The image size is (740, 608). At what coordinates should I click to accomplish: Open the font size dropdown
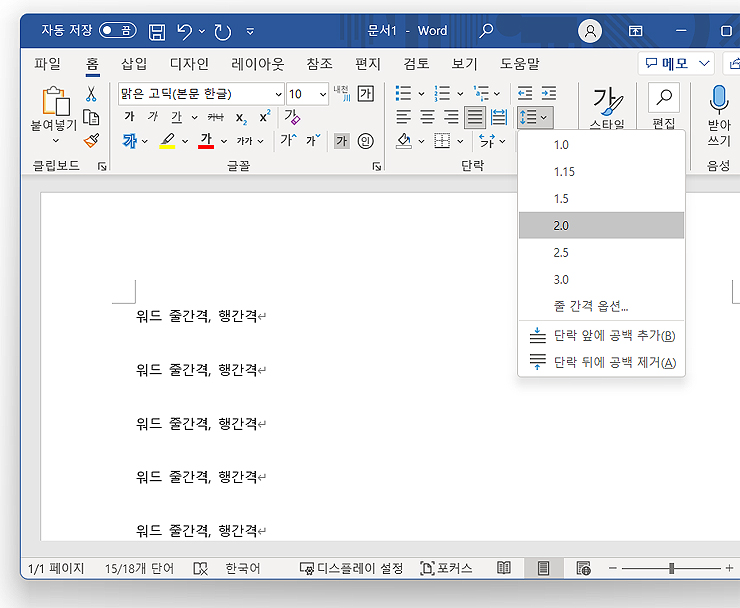323,94
